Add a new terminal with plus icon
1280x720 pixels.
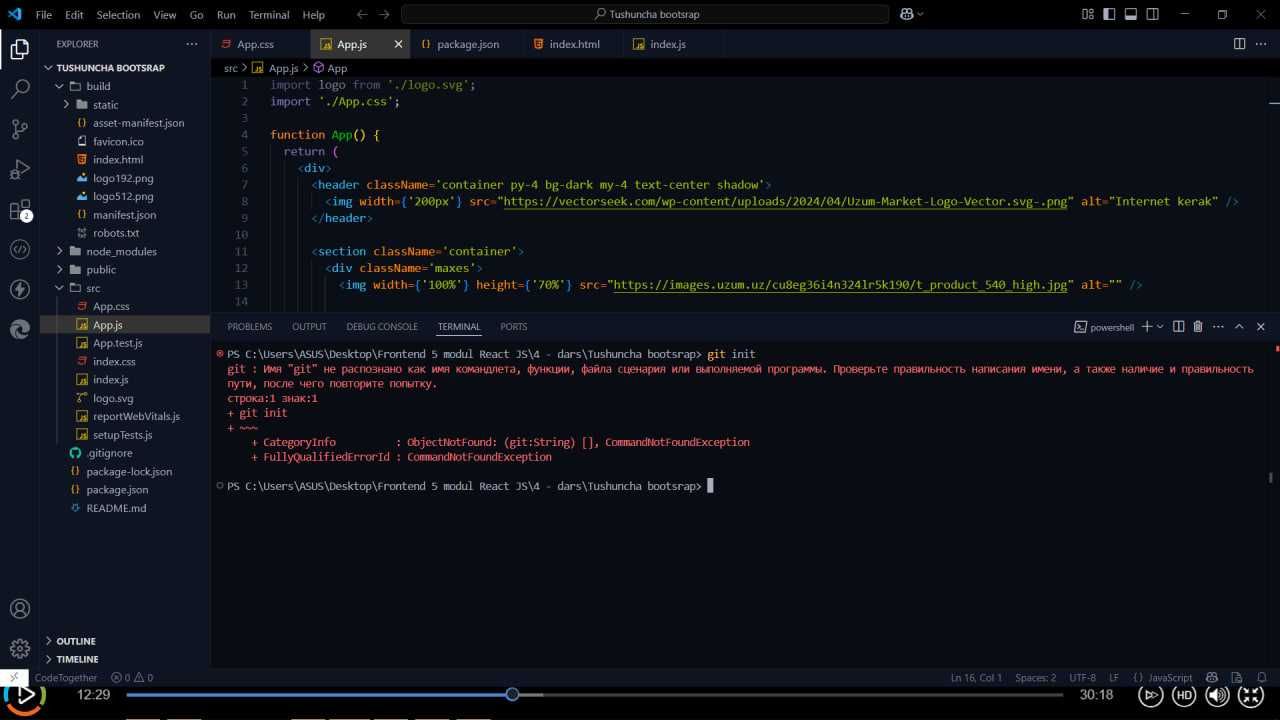1147,327
